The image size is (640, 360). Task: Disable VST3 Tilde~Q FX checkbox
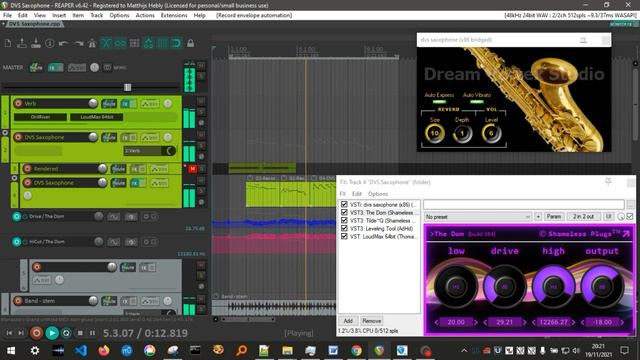point(344,220)
